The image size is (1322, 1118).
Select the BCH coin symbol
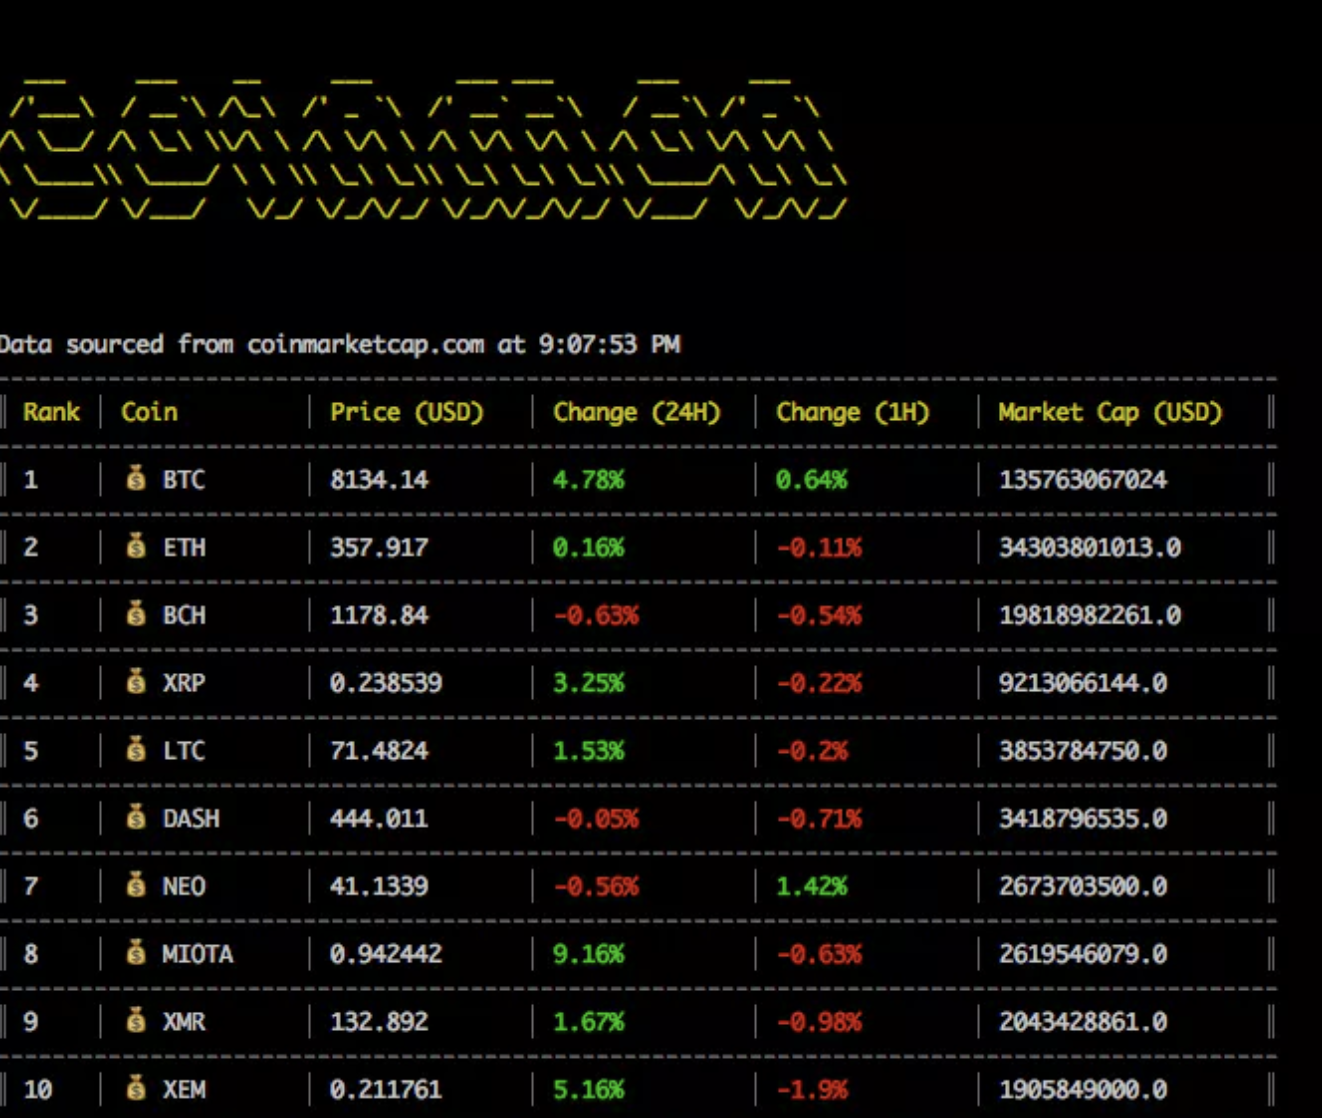click(184, 615)
